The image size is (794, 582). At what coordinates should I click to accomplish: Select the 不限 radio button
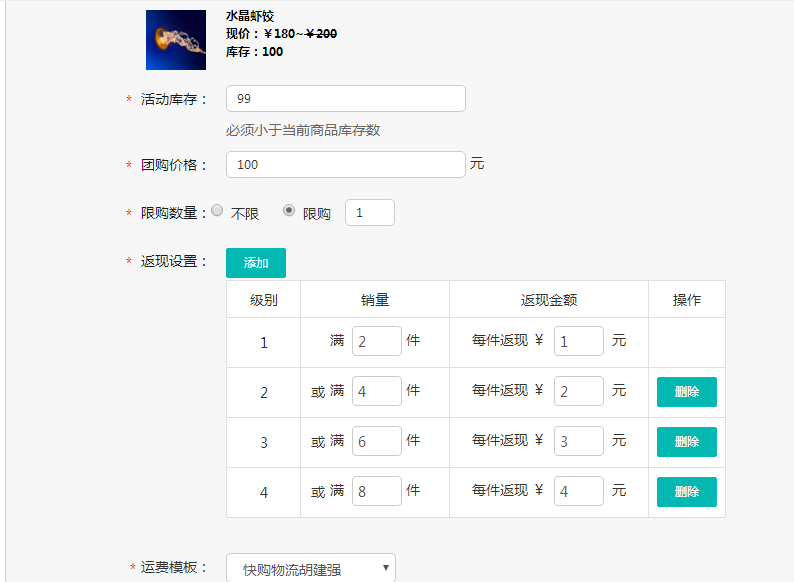[x=217, y=211]
